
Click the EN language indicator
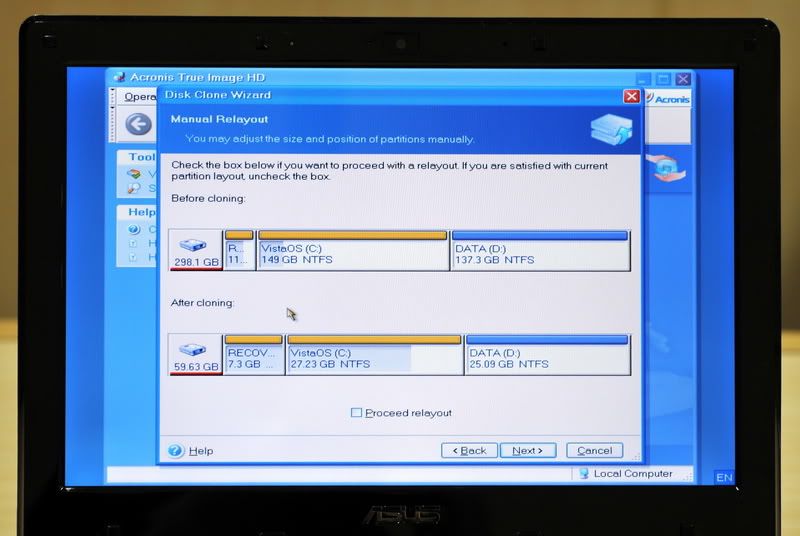724,477
